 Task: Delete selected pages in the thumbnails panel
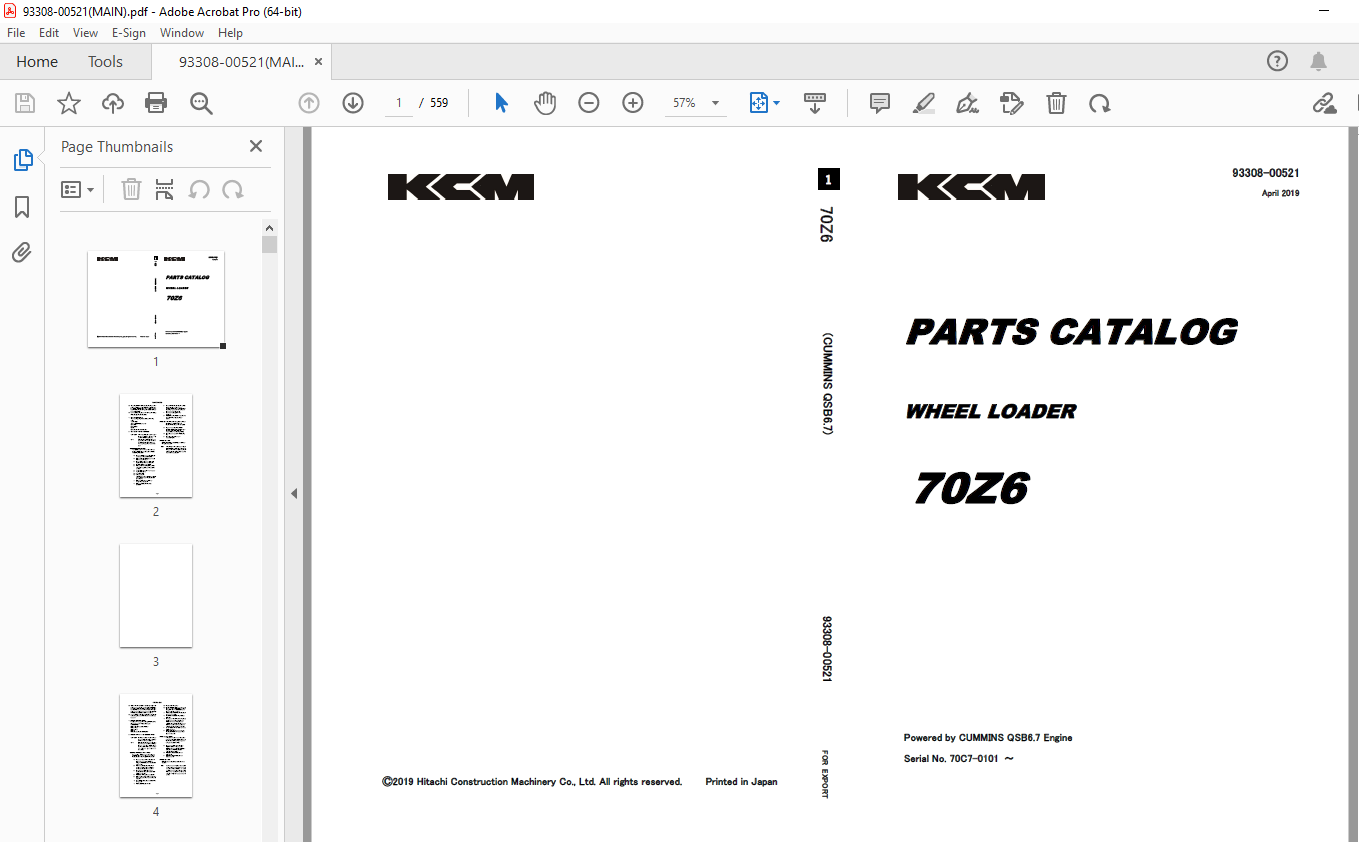pos(131,189)
